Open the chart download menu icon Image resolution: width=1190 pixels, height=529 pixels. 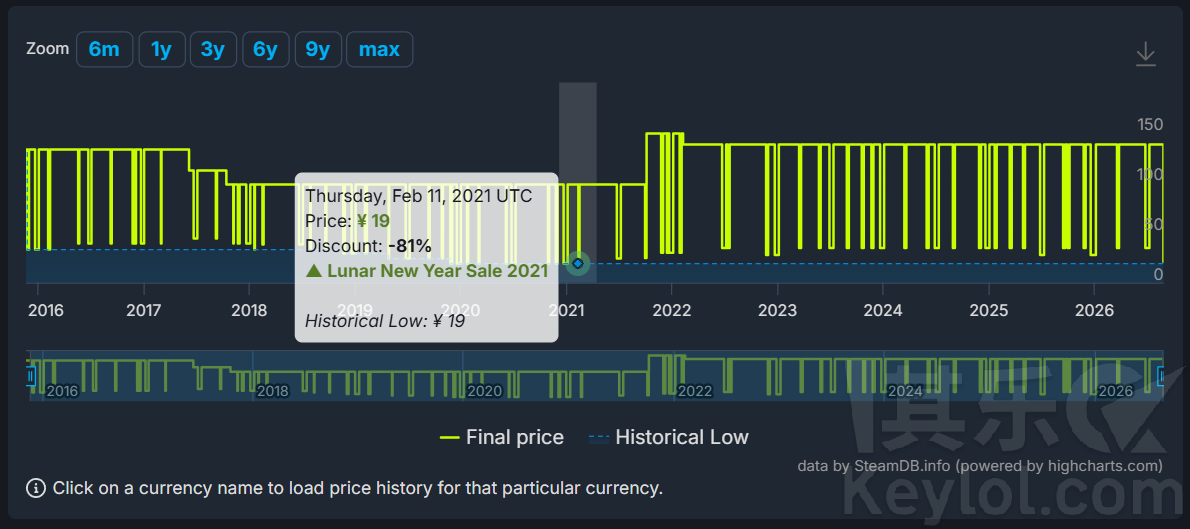pyautogui.click(x=1145, y=55)
